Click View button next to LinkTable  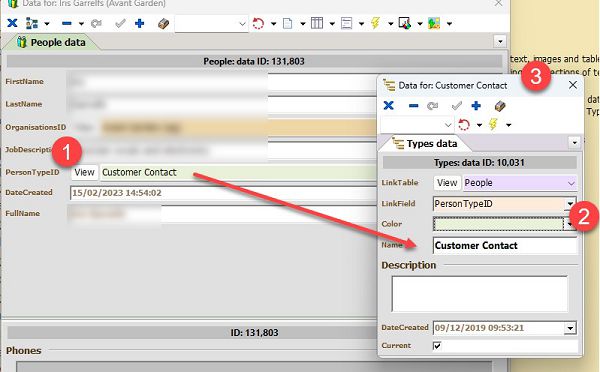(x=447, y=183)
